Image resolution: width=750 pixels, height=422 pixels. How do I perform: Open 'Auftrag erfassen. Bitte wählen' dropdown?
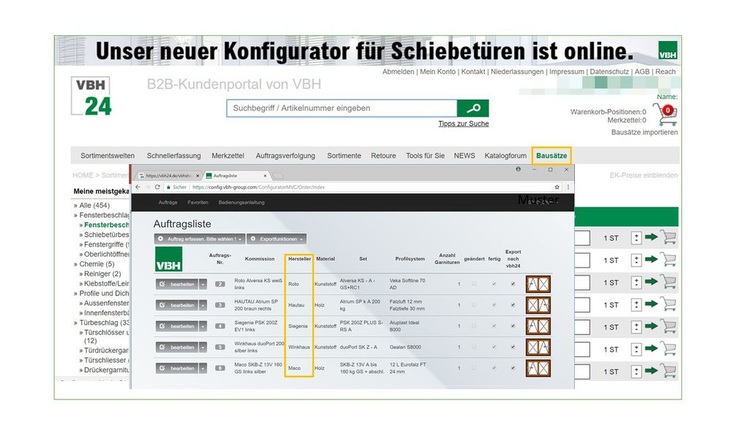198,239
